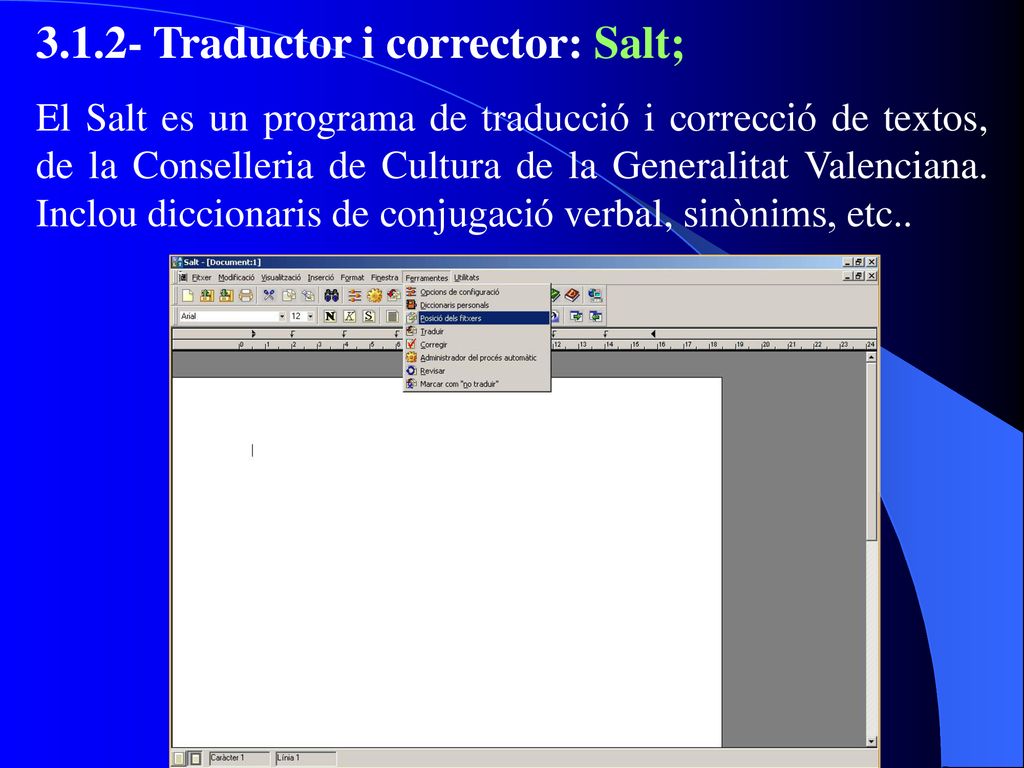Open the Inserció menu
The width and height of the screenshot is (1024, 768).
click(x=321, y=278)
